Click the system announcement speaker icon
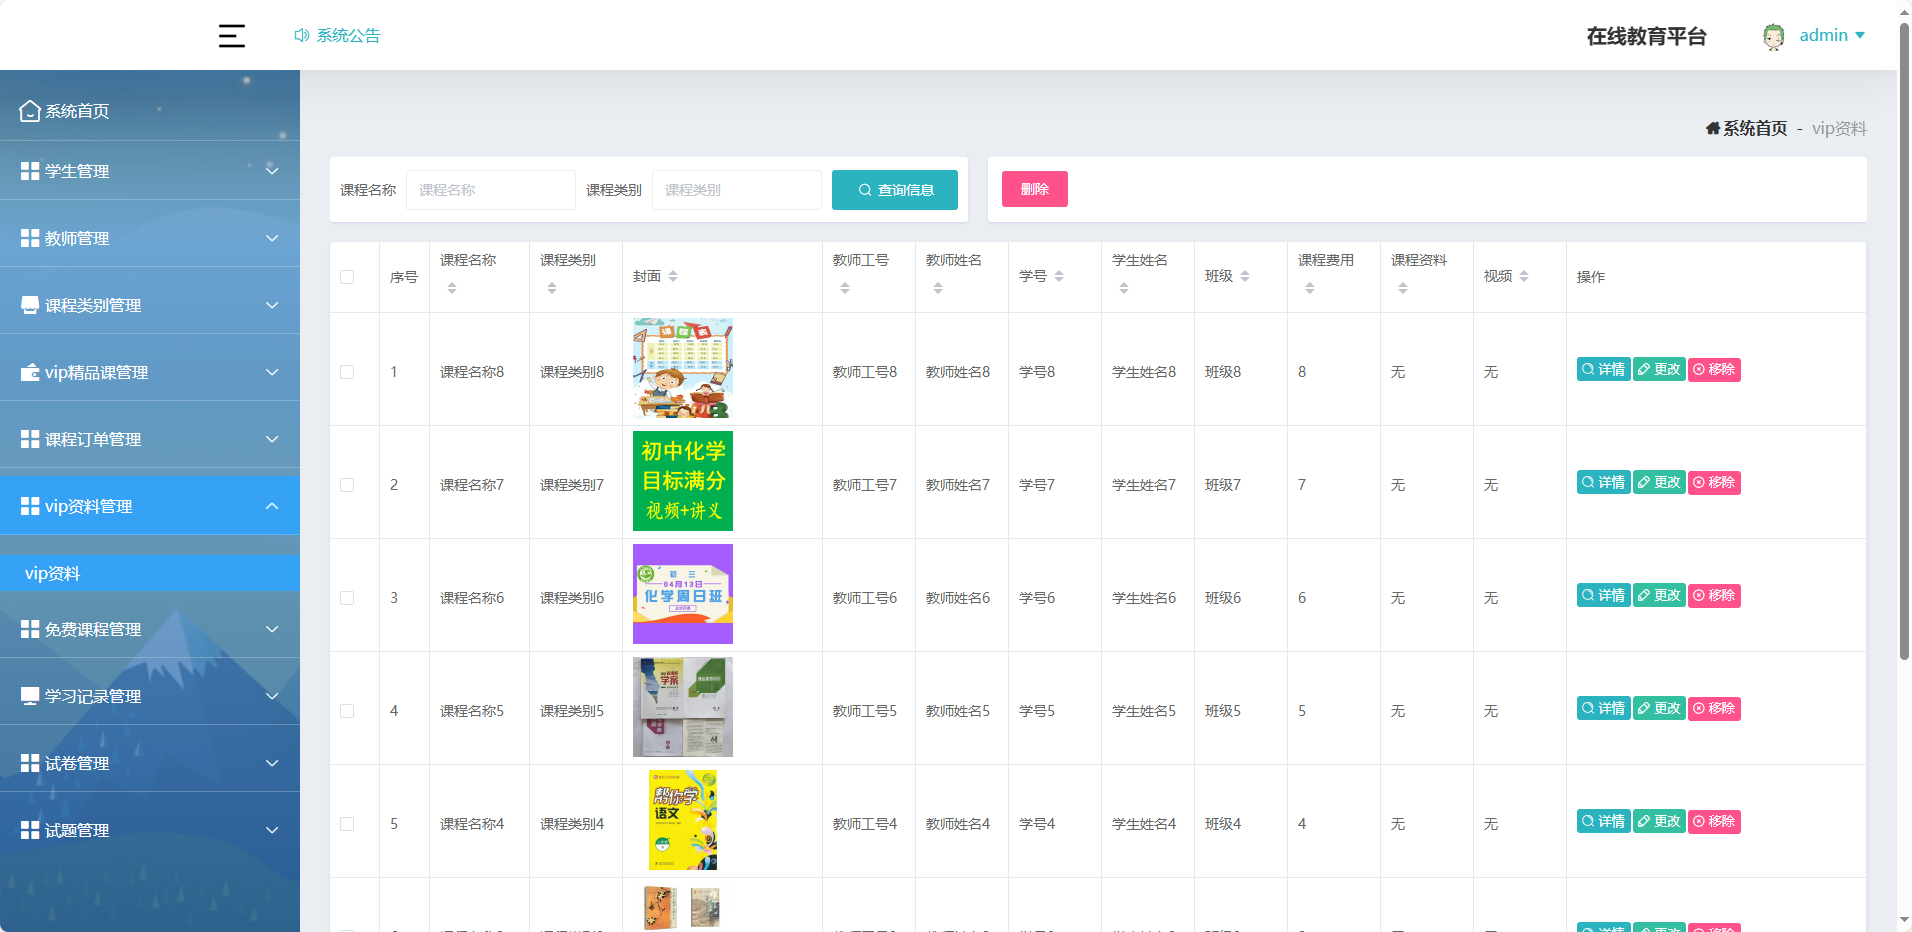 click(301, 35)
